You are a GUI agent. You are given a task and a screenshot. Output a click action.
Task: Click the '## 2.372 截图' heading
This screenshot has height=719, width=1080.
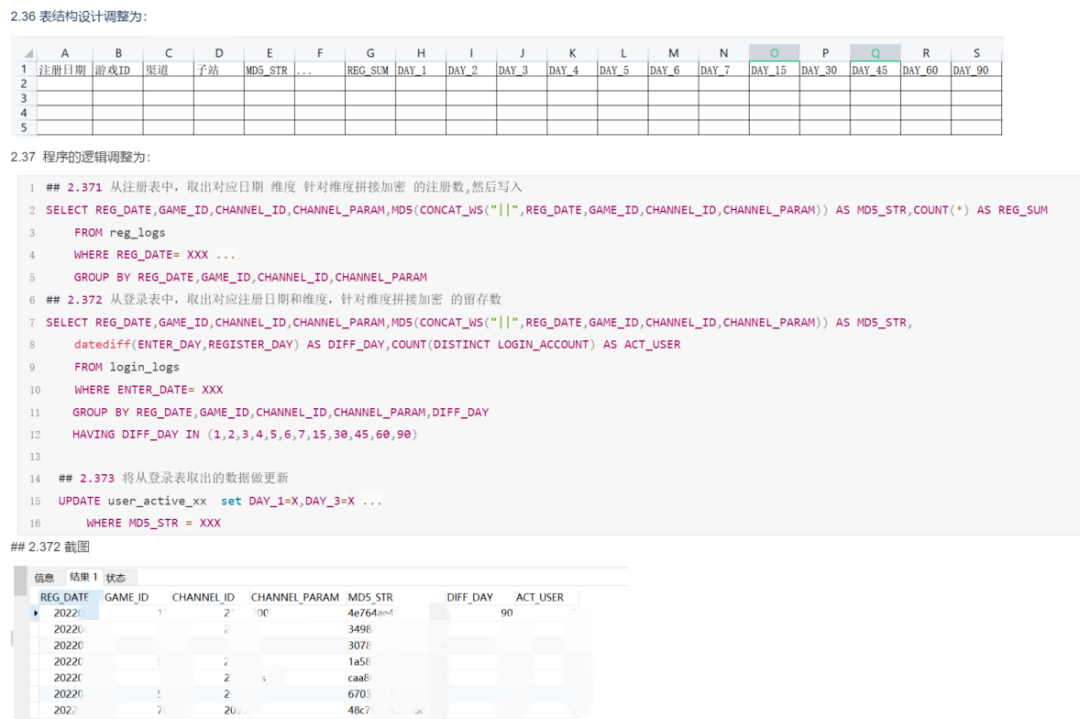pyautogui.click(x=50, y=547)
